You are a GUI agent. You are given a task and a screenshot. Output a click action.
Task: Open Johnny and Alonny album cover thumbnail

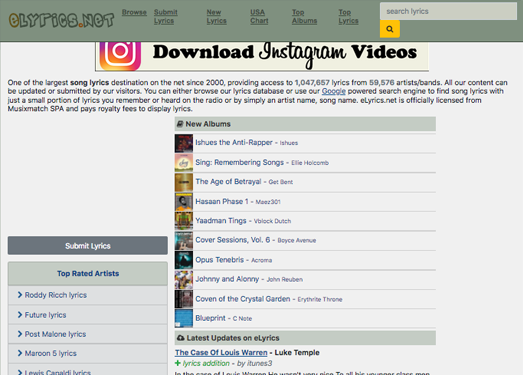[x=184, y=280]
